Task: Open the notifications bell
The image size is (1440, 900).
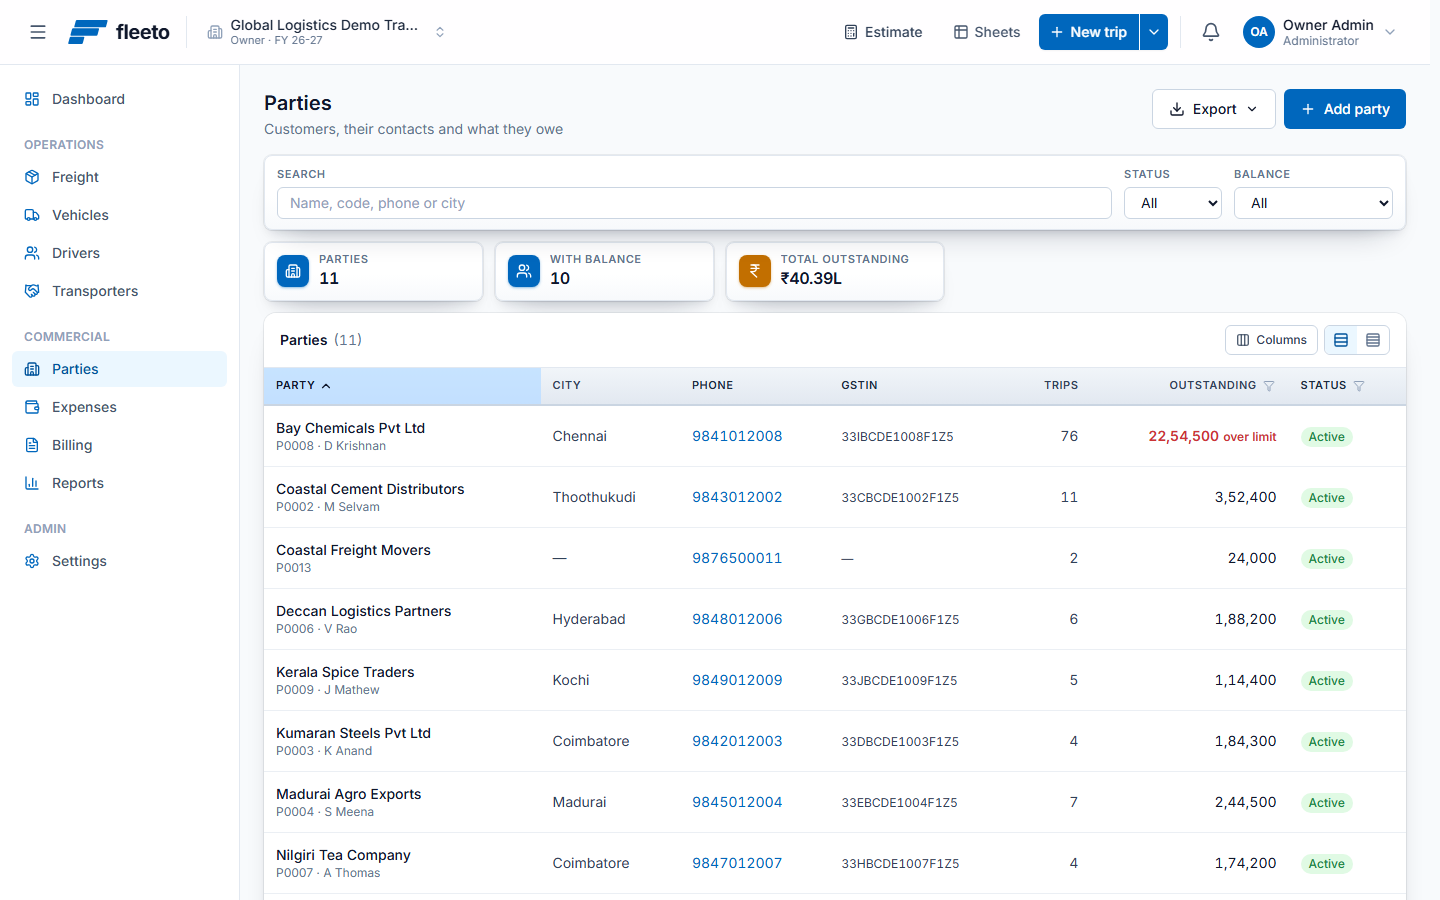Action: [x=1211, y=32]
